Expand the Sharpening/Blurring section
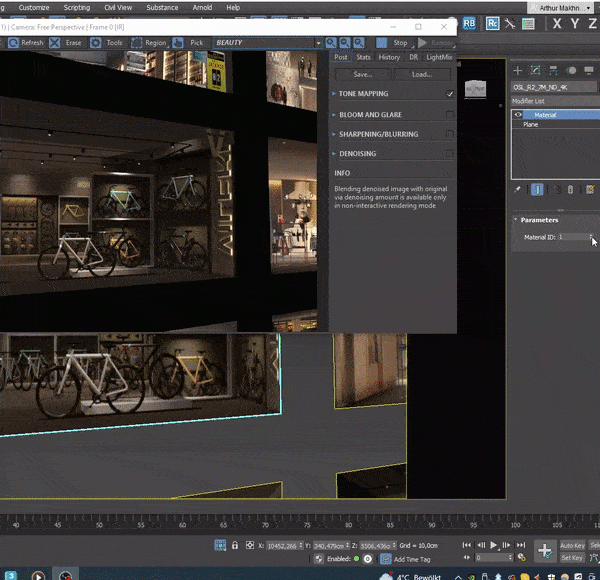The height and width of the screenshot is (580, 600). point(378,134)
